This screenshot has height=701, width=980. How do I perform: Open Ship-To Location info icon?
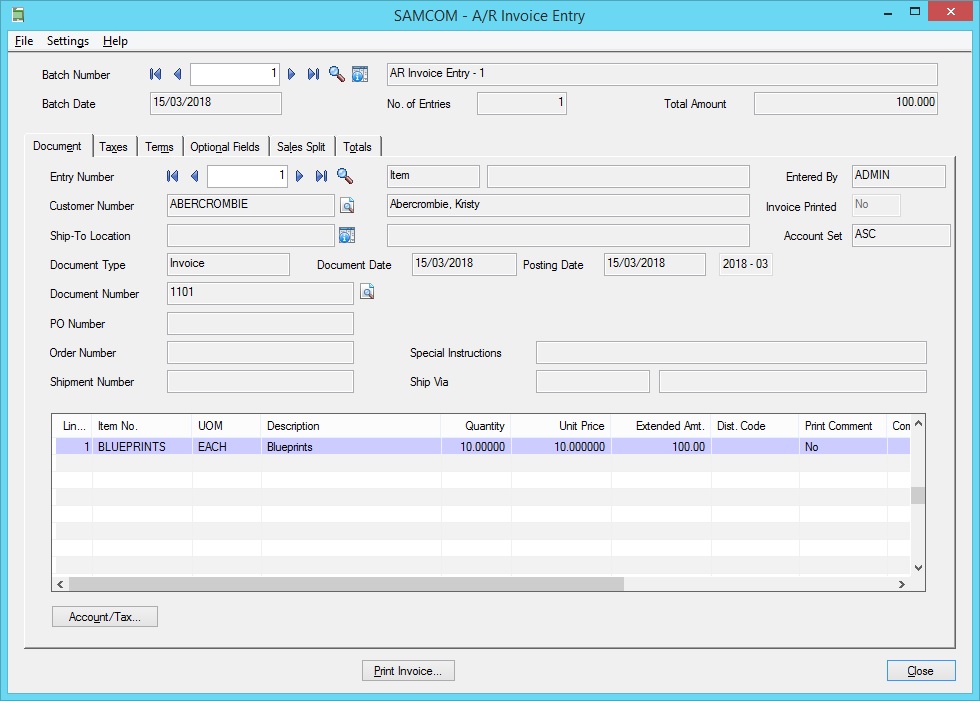(x=347, y=235)
